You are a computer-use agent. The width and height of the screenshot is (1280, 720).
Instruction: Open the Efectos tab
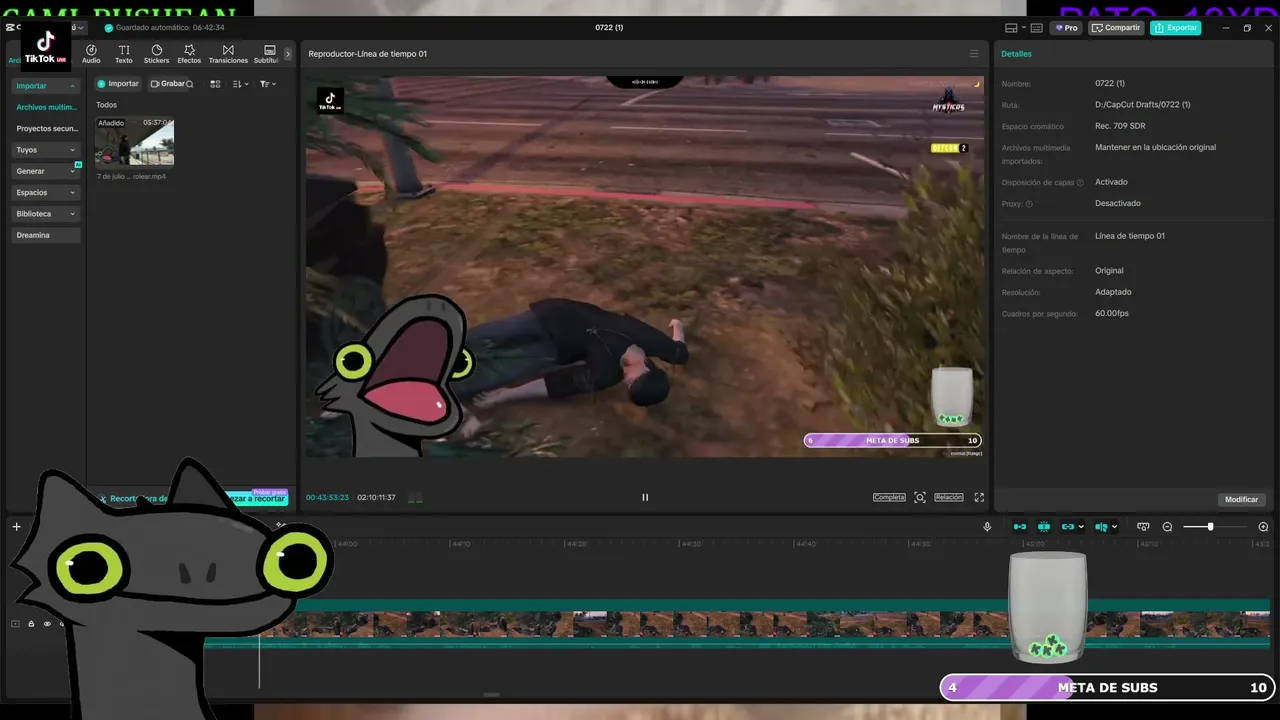coord(189,54)
